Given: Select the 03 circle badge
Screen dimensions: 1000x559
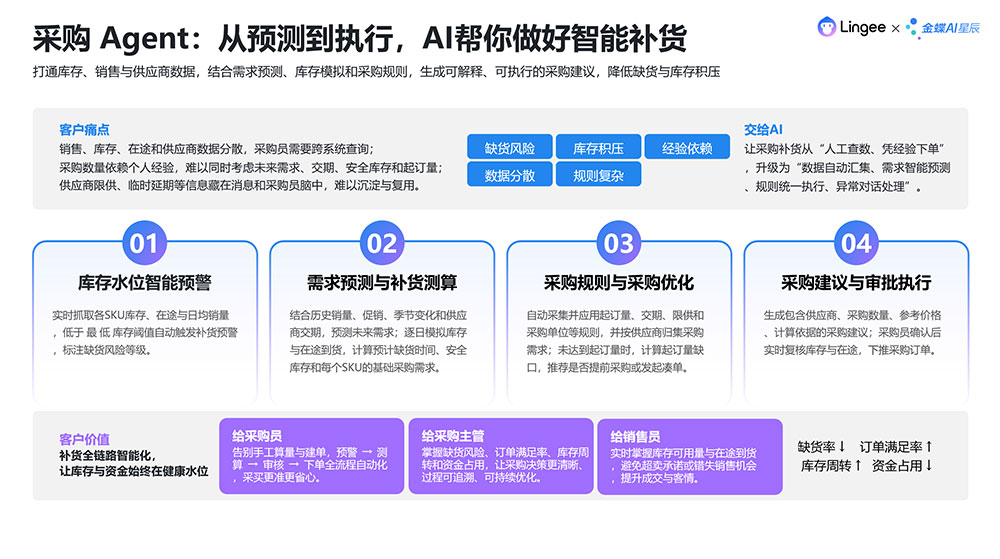Looking at the screenshot, I should point(619,243).
